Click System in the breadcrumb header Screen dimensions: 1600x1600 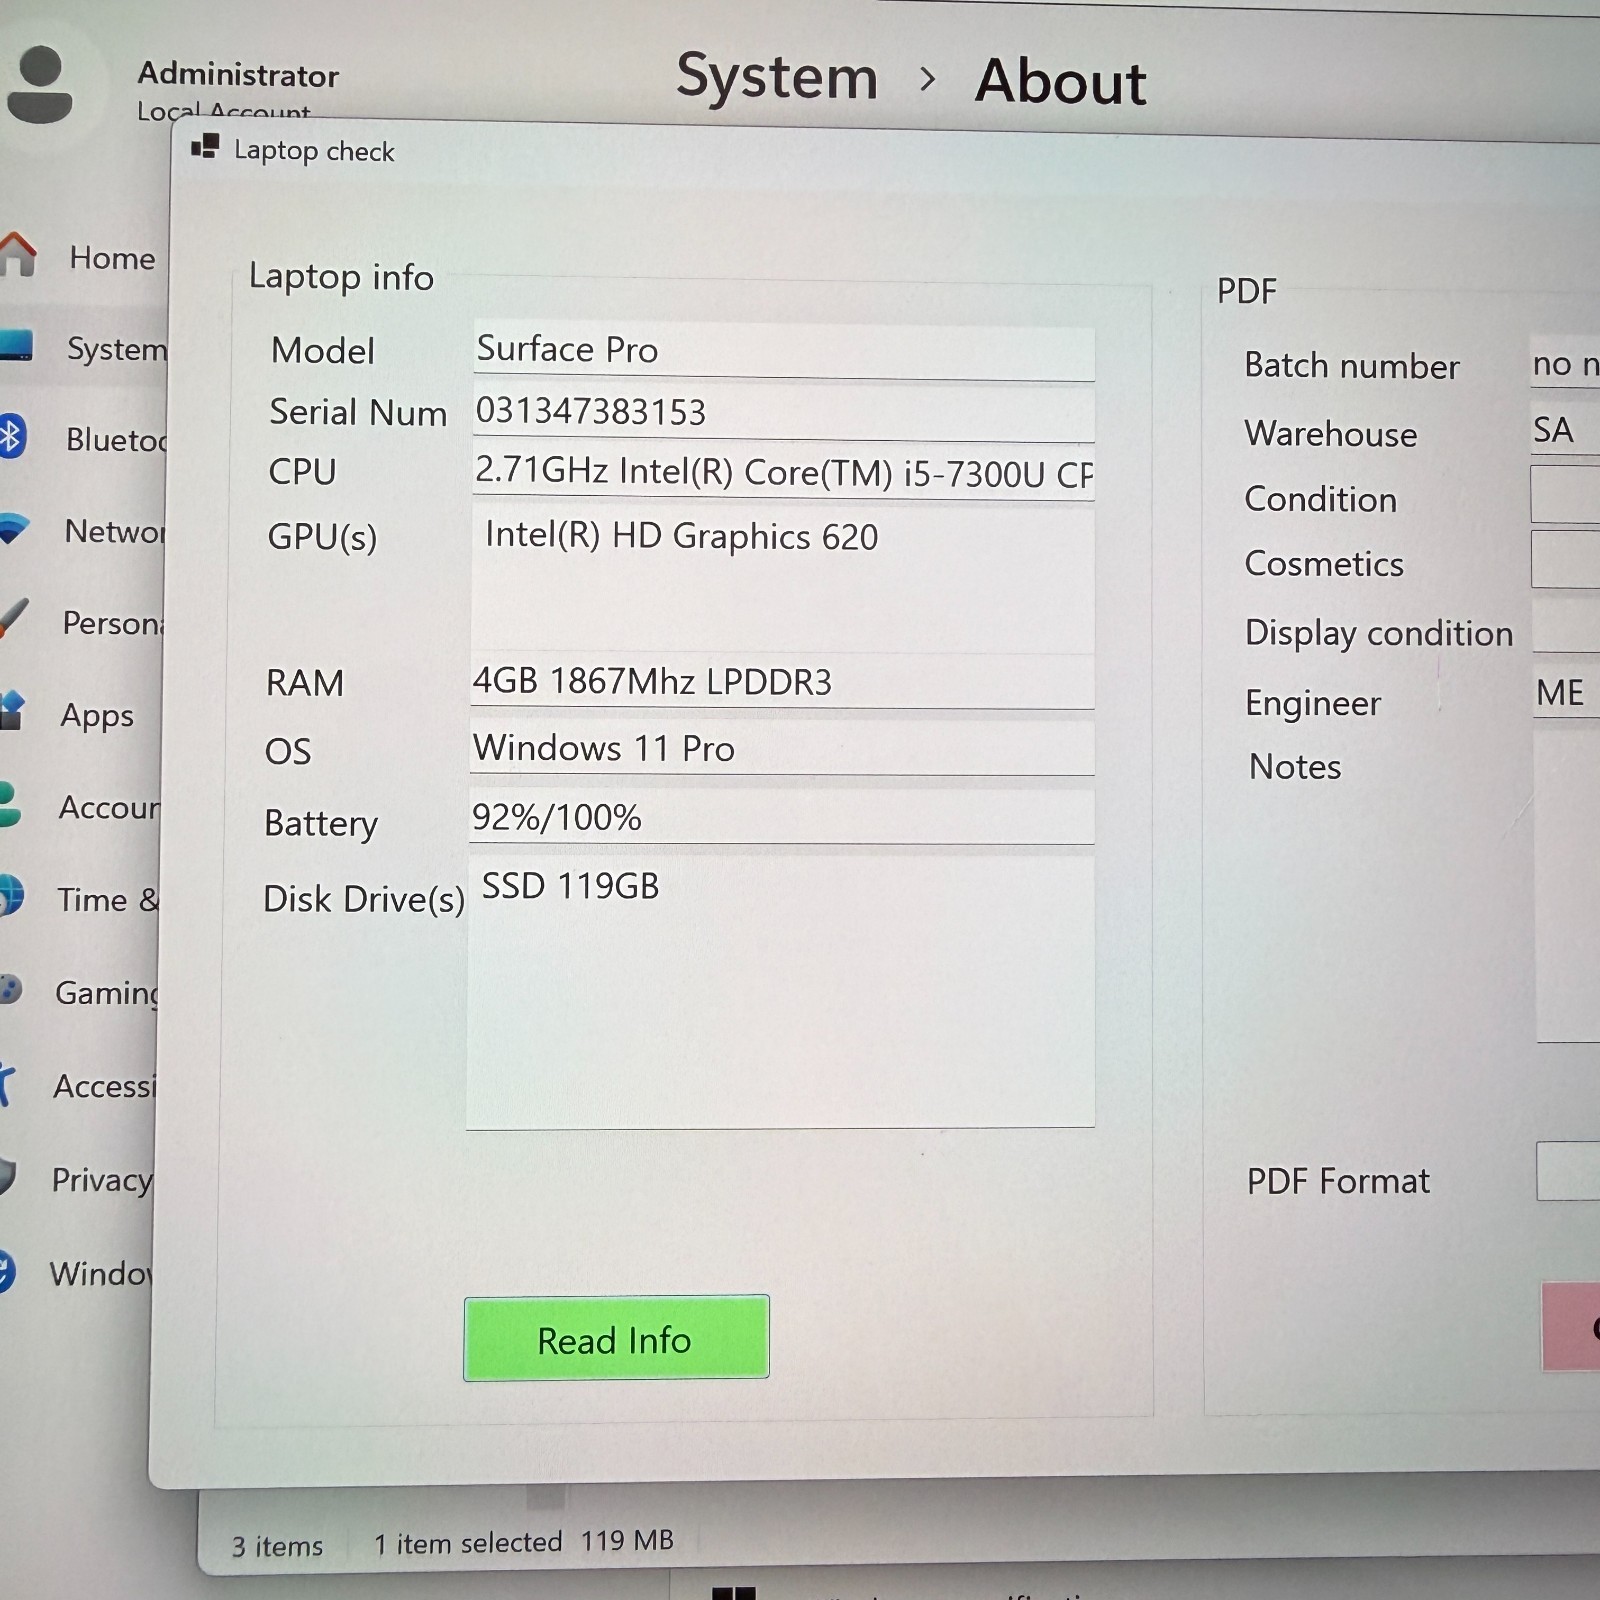pos(777,78)
